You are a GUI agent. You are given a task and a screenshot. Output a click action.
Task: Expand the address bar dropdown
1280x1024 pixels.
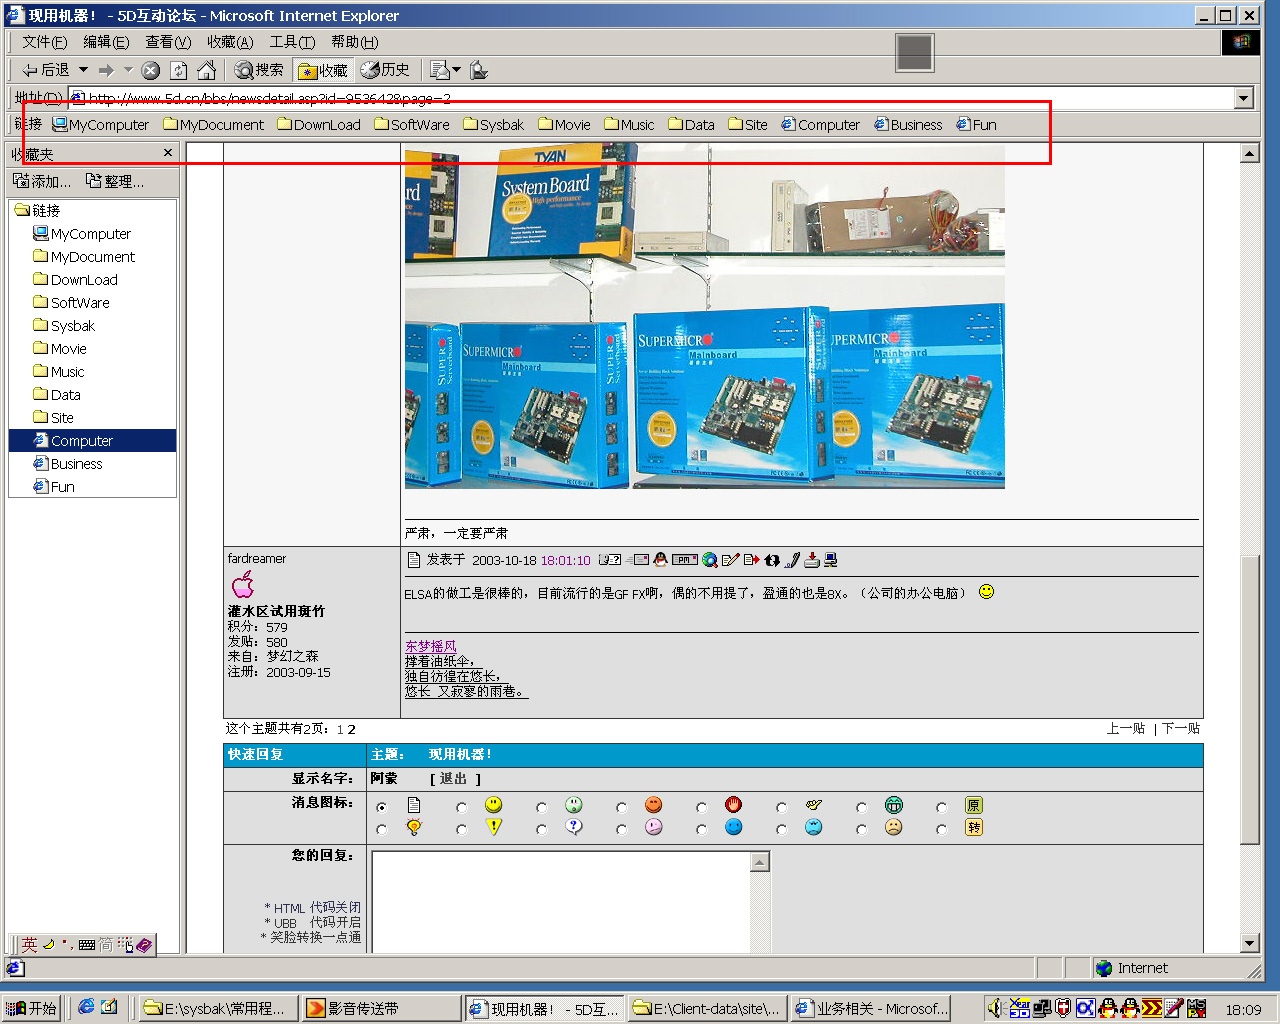[1244, 98]
